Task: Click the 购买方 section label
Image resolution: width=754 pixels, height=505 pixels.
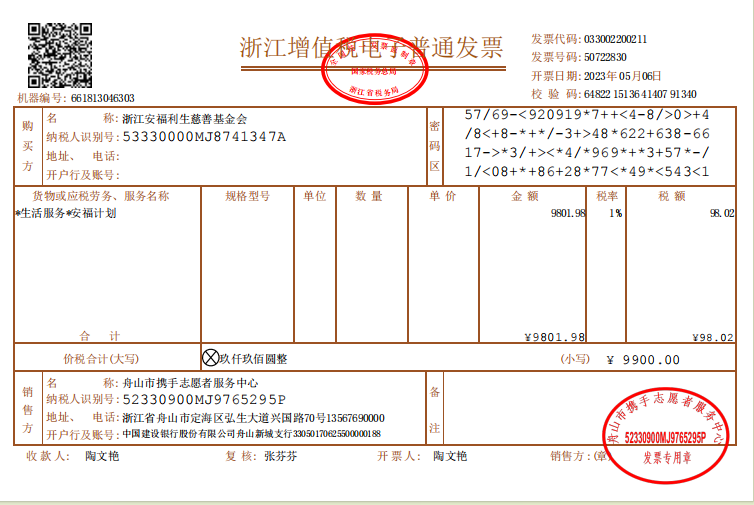Action: tap(28, 146)
